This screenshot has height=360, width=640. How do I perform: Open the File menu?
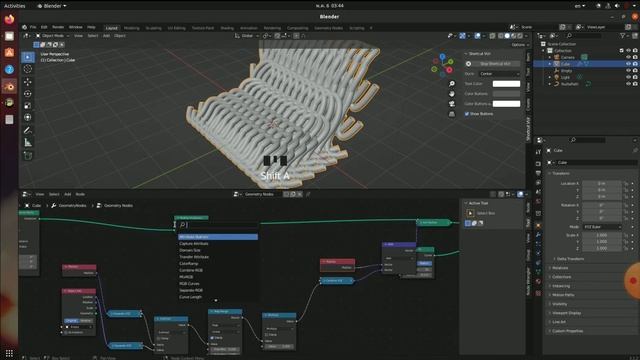[x=33, y=27]
